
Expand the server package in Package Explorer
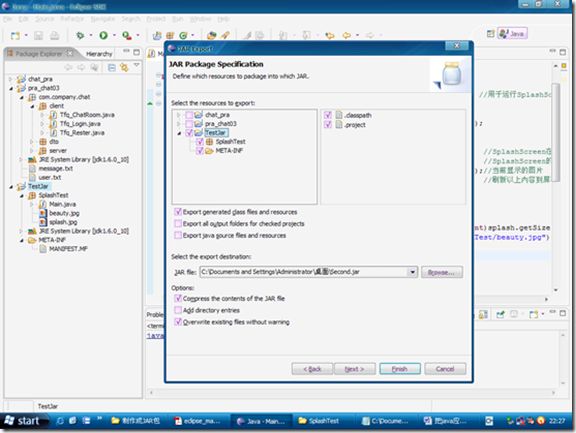[x=32, y=151]
